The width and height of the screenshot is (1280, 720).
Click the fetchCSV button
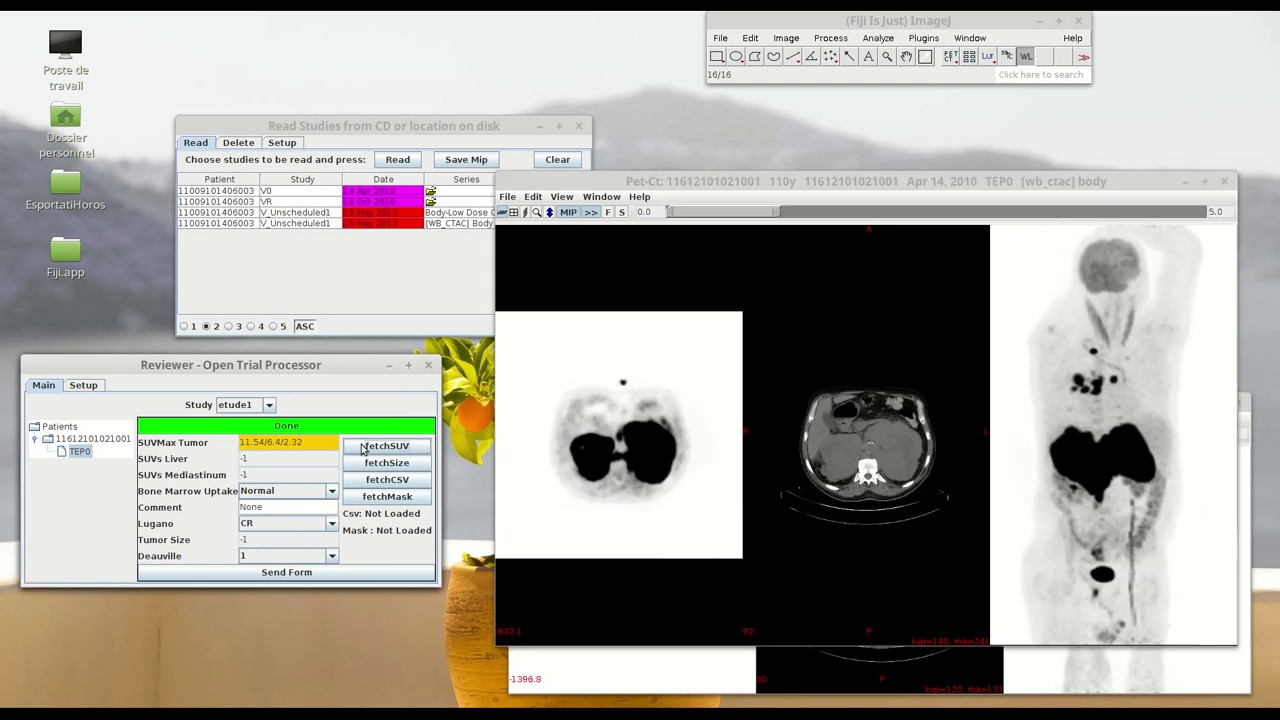coord(387,480)
